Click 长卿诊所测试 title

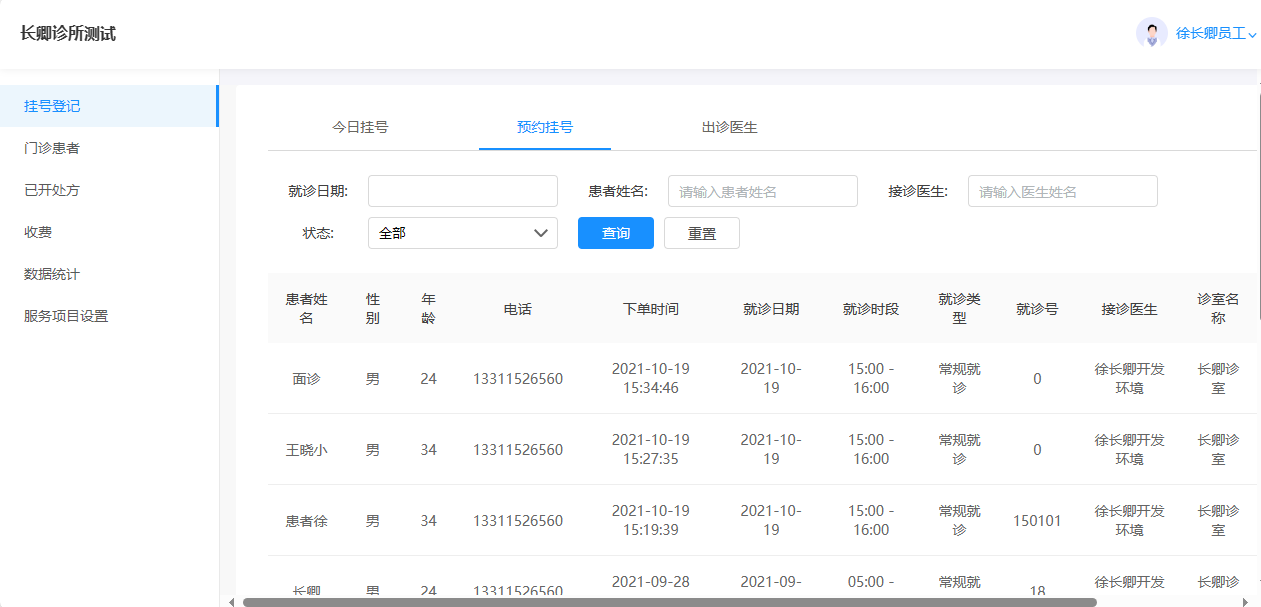68,33
